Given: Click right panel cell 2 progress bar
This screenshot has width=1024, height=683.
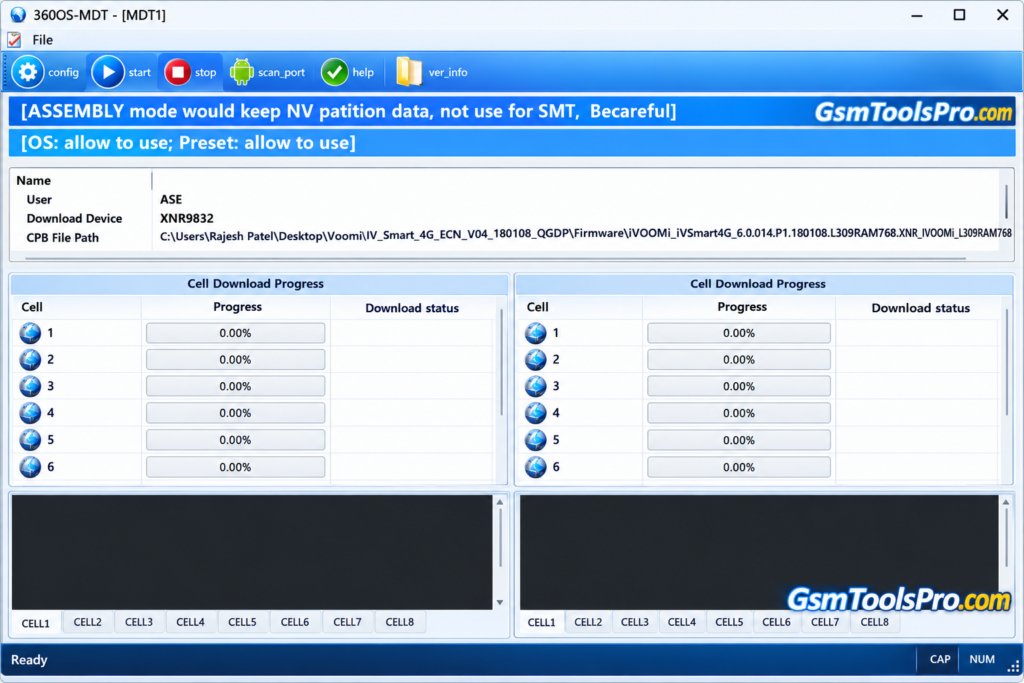Looking at the screenshot, I should tap(739, 360).
